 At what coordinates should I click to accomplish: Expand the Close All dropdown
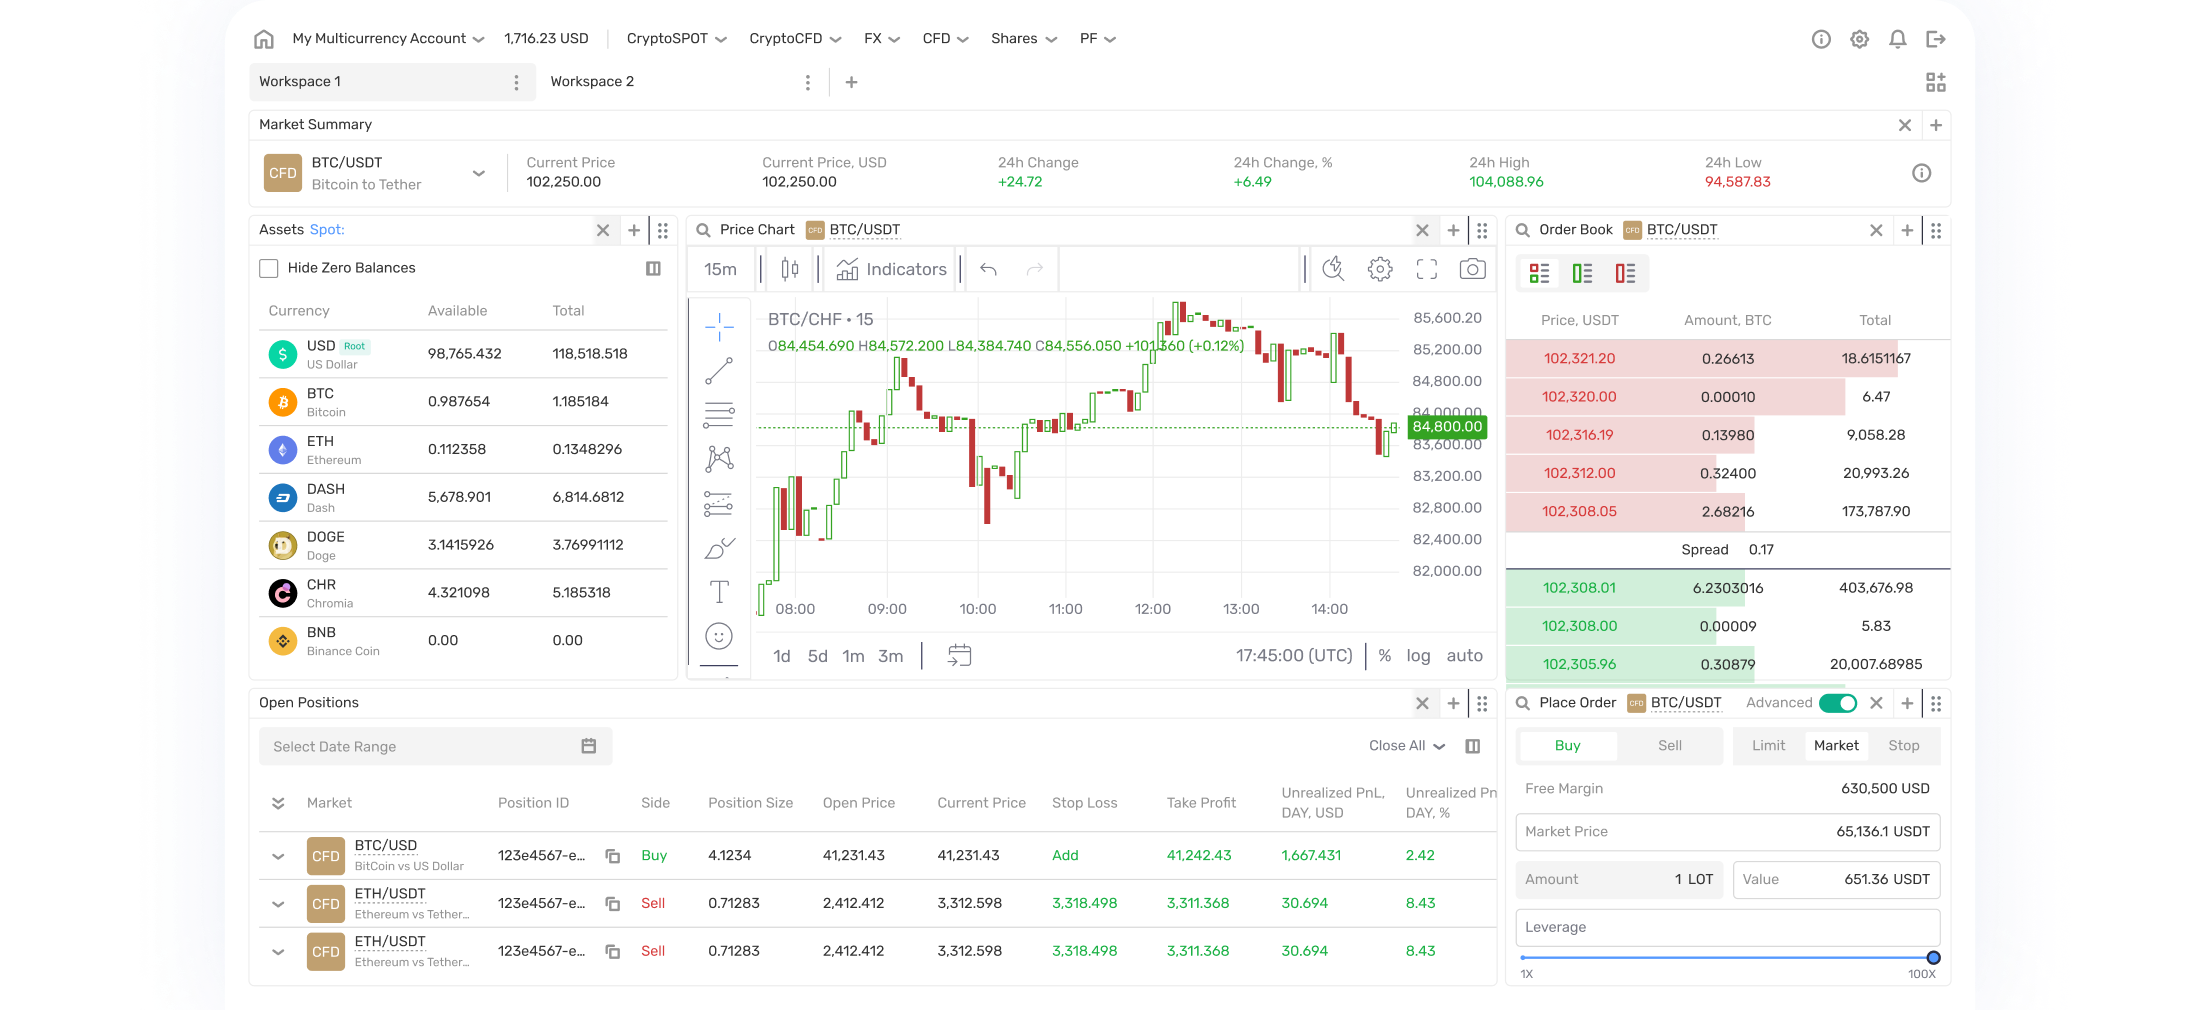tap(1405, 745)
